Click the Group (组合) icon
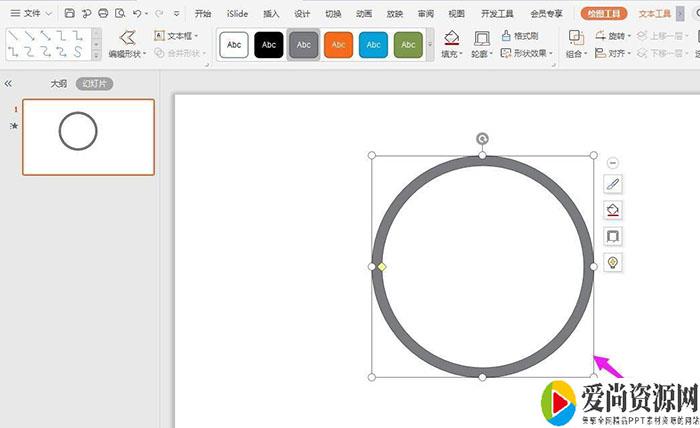The image size is (700, 428). point(576,37)
